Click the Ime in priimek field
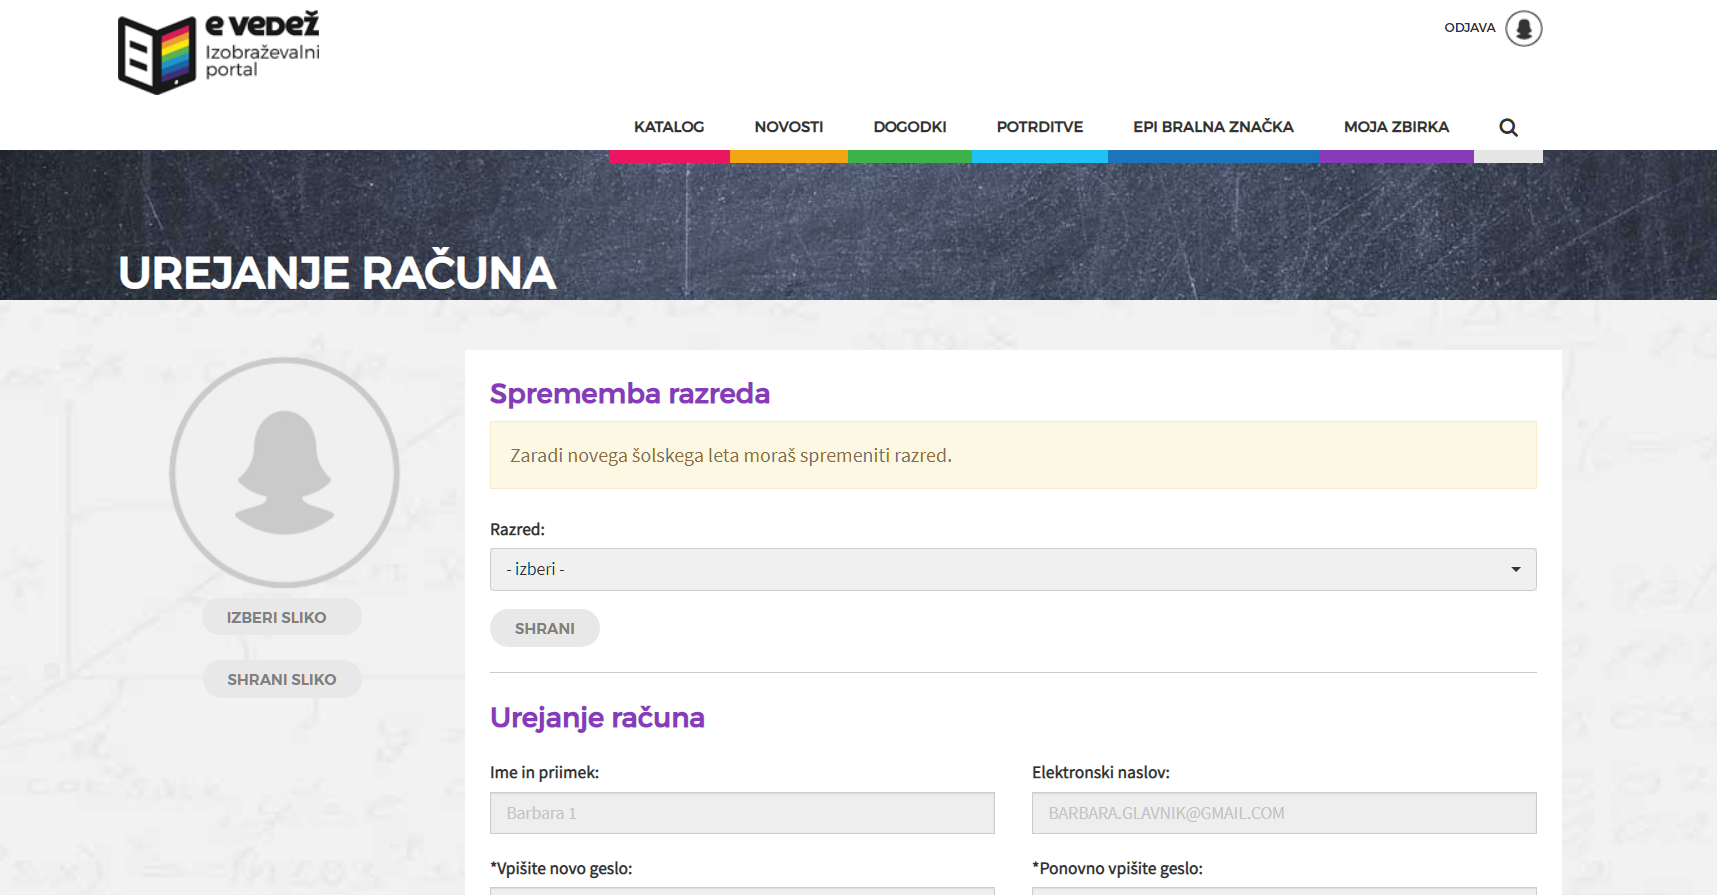This screenshot has width=1717, height=895. click(742, 813)
